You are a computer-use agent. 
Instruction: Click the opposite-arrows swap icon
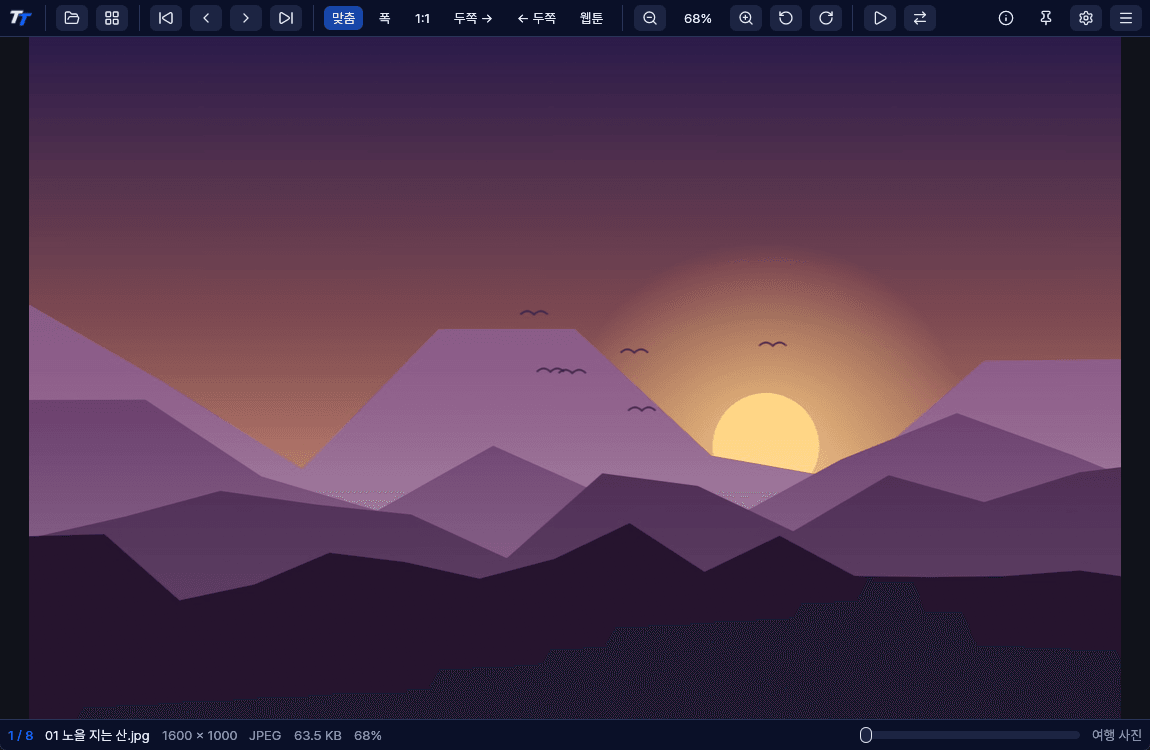[x=920, y=18]
